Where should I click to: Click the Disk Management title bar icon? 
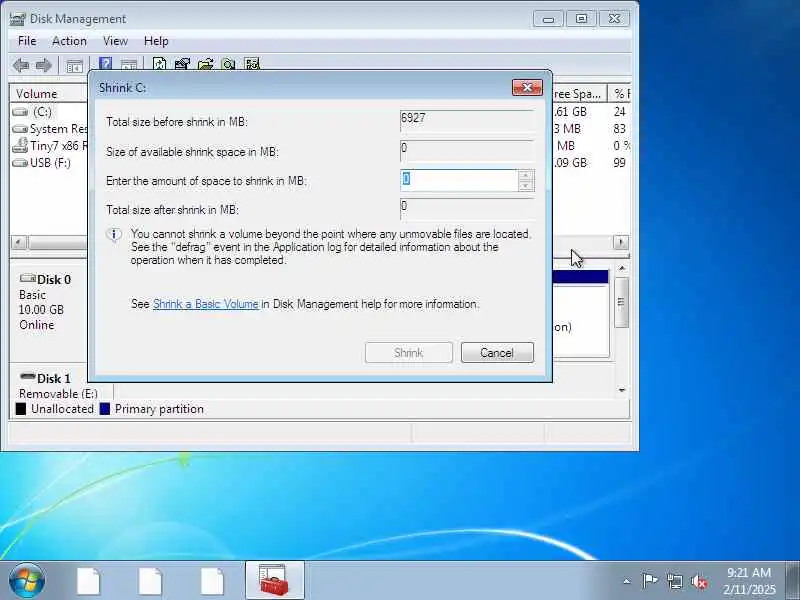coord(17,19)
